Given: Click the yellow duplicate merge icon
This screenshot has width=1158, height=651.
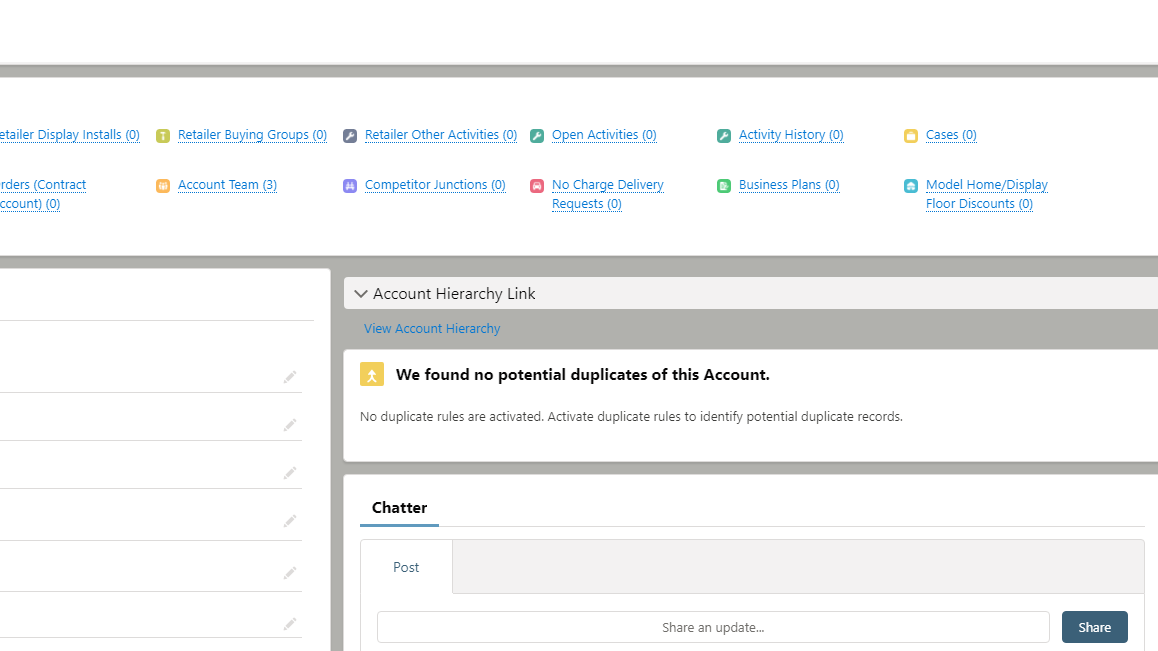Looking at the screenshot, I should [372, 375].
